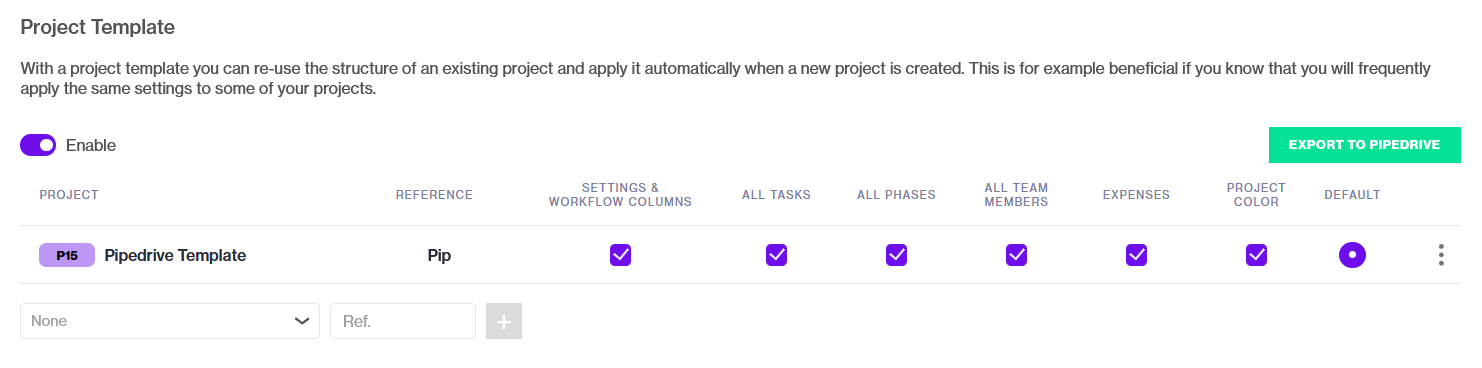Click the plus add template button
1482x368 pixels.
(504, 321)
